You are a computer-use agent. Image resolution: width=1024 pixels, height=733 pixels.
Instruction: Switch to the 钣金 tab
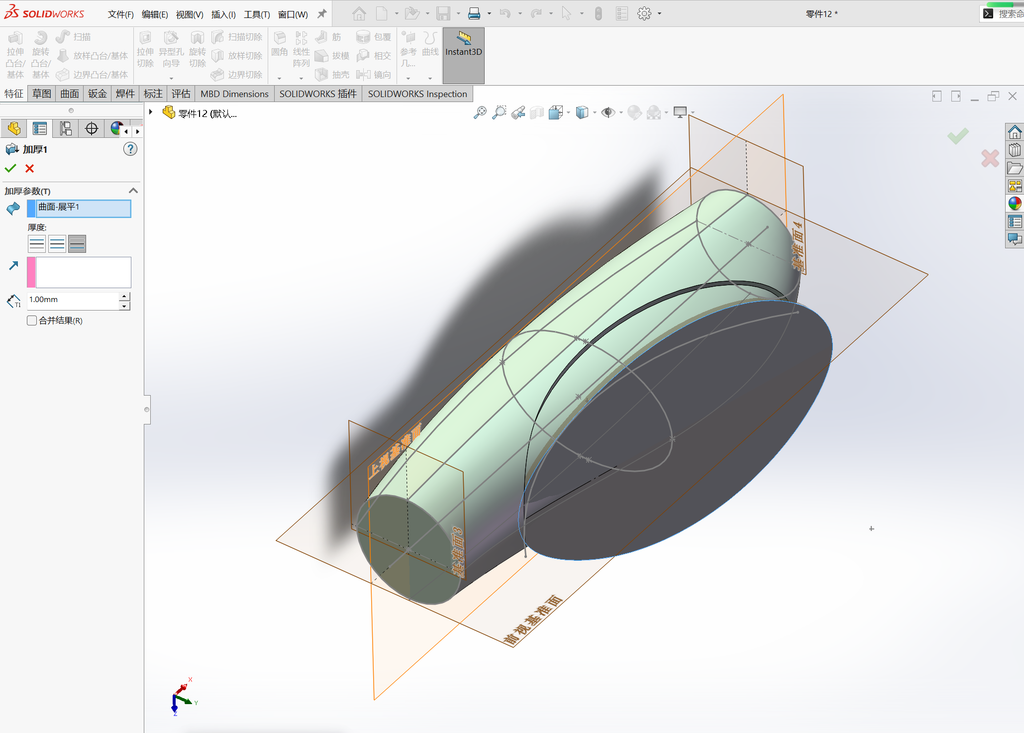[x=97, y=93]
